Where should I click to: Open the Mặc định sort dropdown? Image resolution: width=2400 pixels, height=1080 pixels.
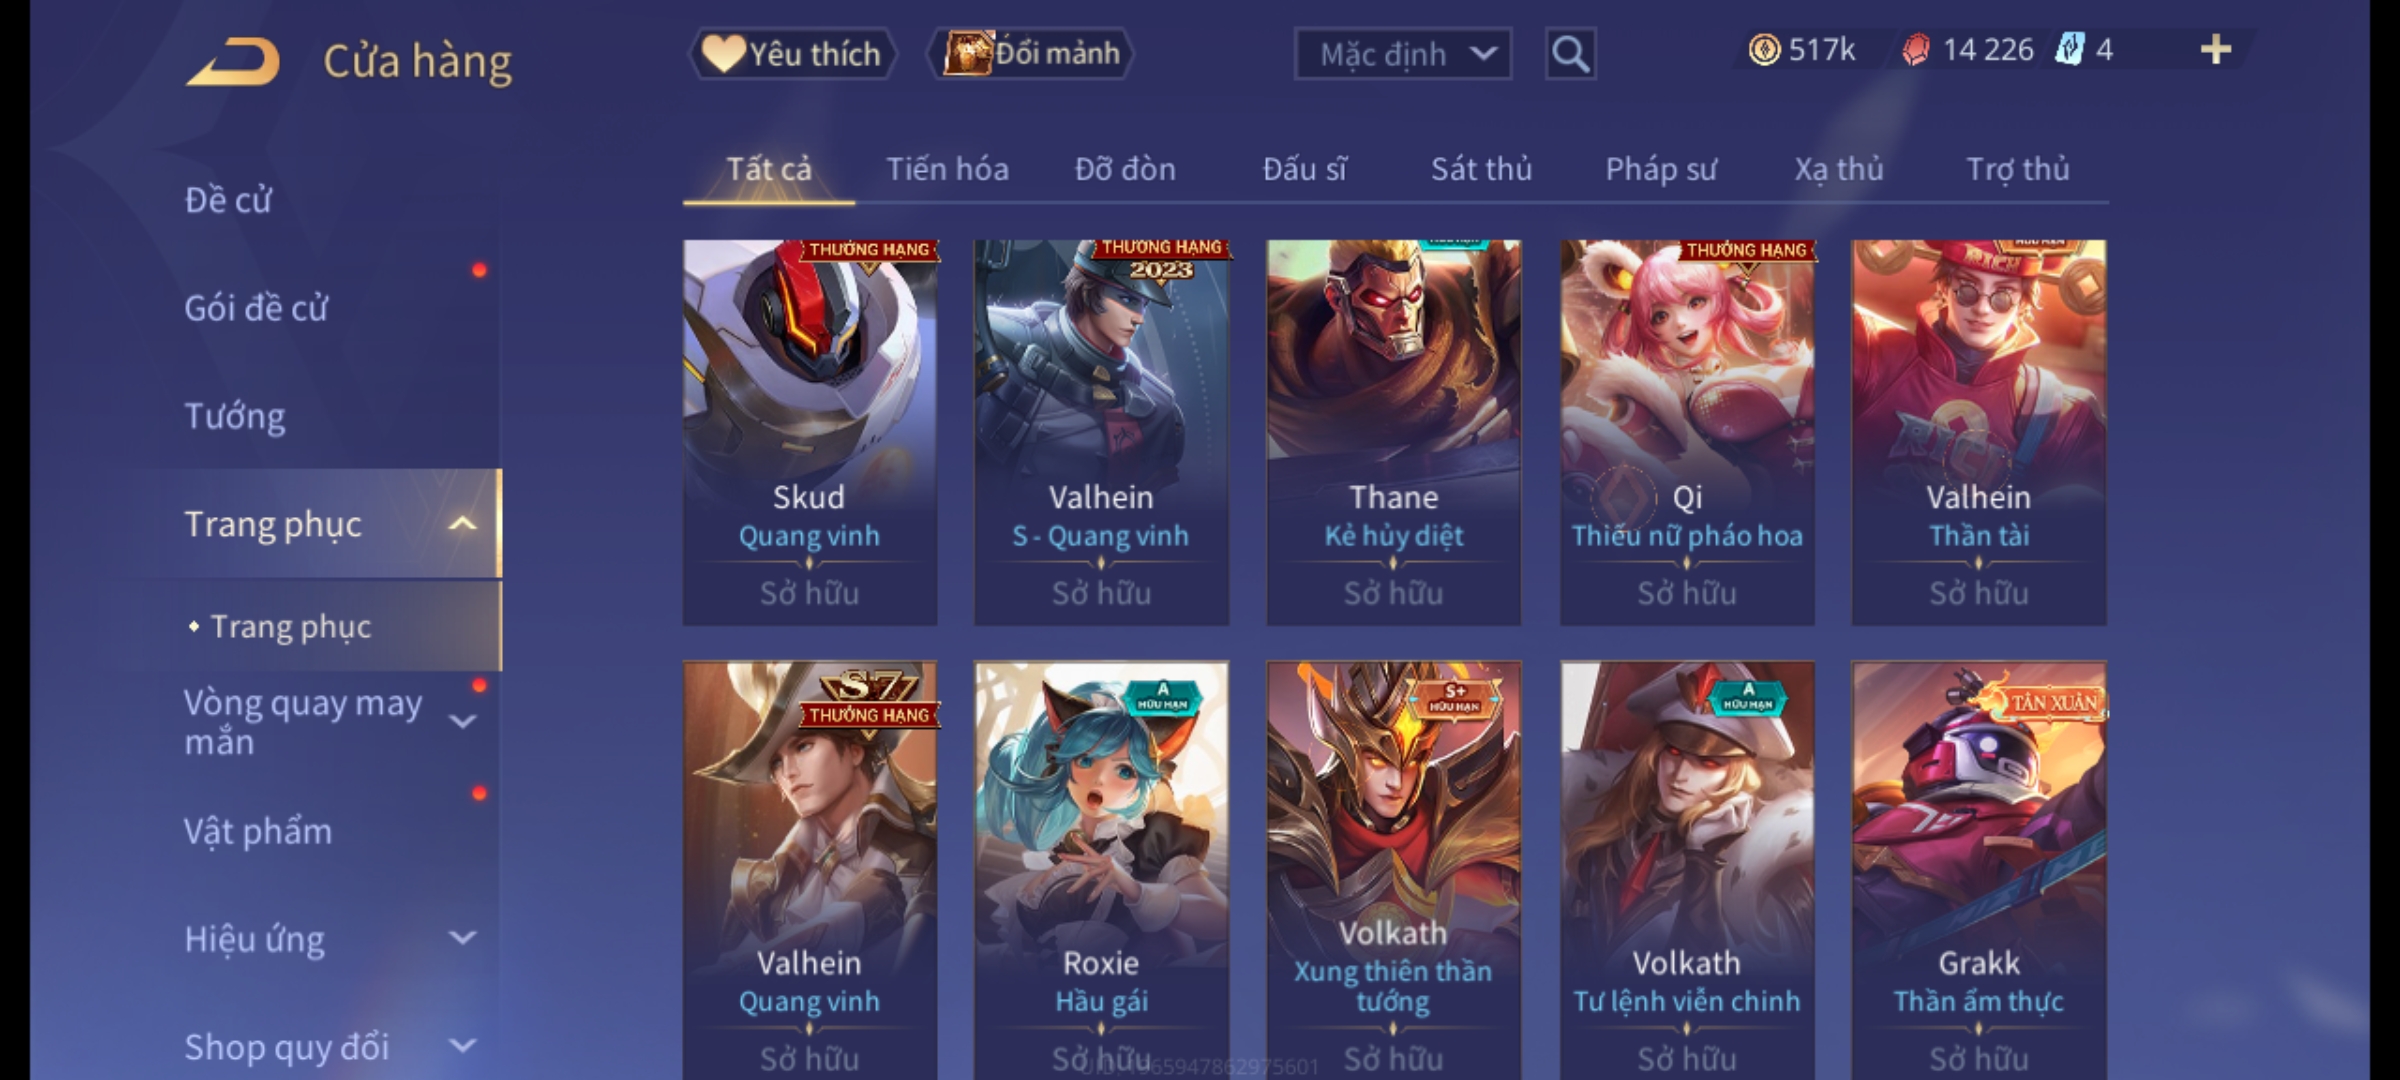1403,54
